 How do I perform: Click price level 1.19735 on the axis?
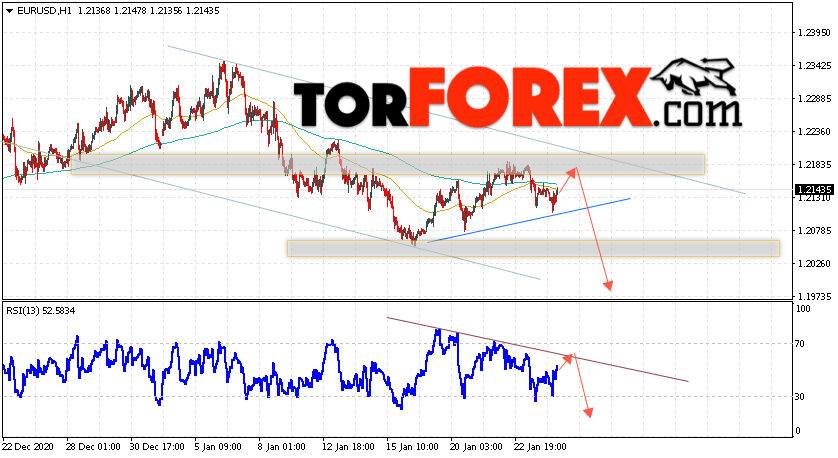pos(814,297)
